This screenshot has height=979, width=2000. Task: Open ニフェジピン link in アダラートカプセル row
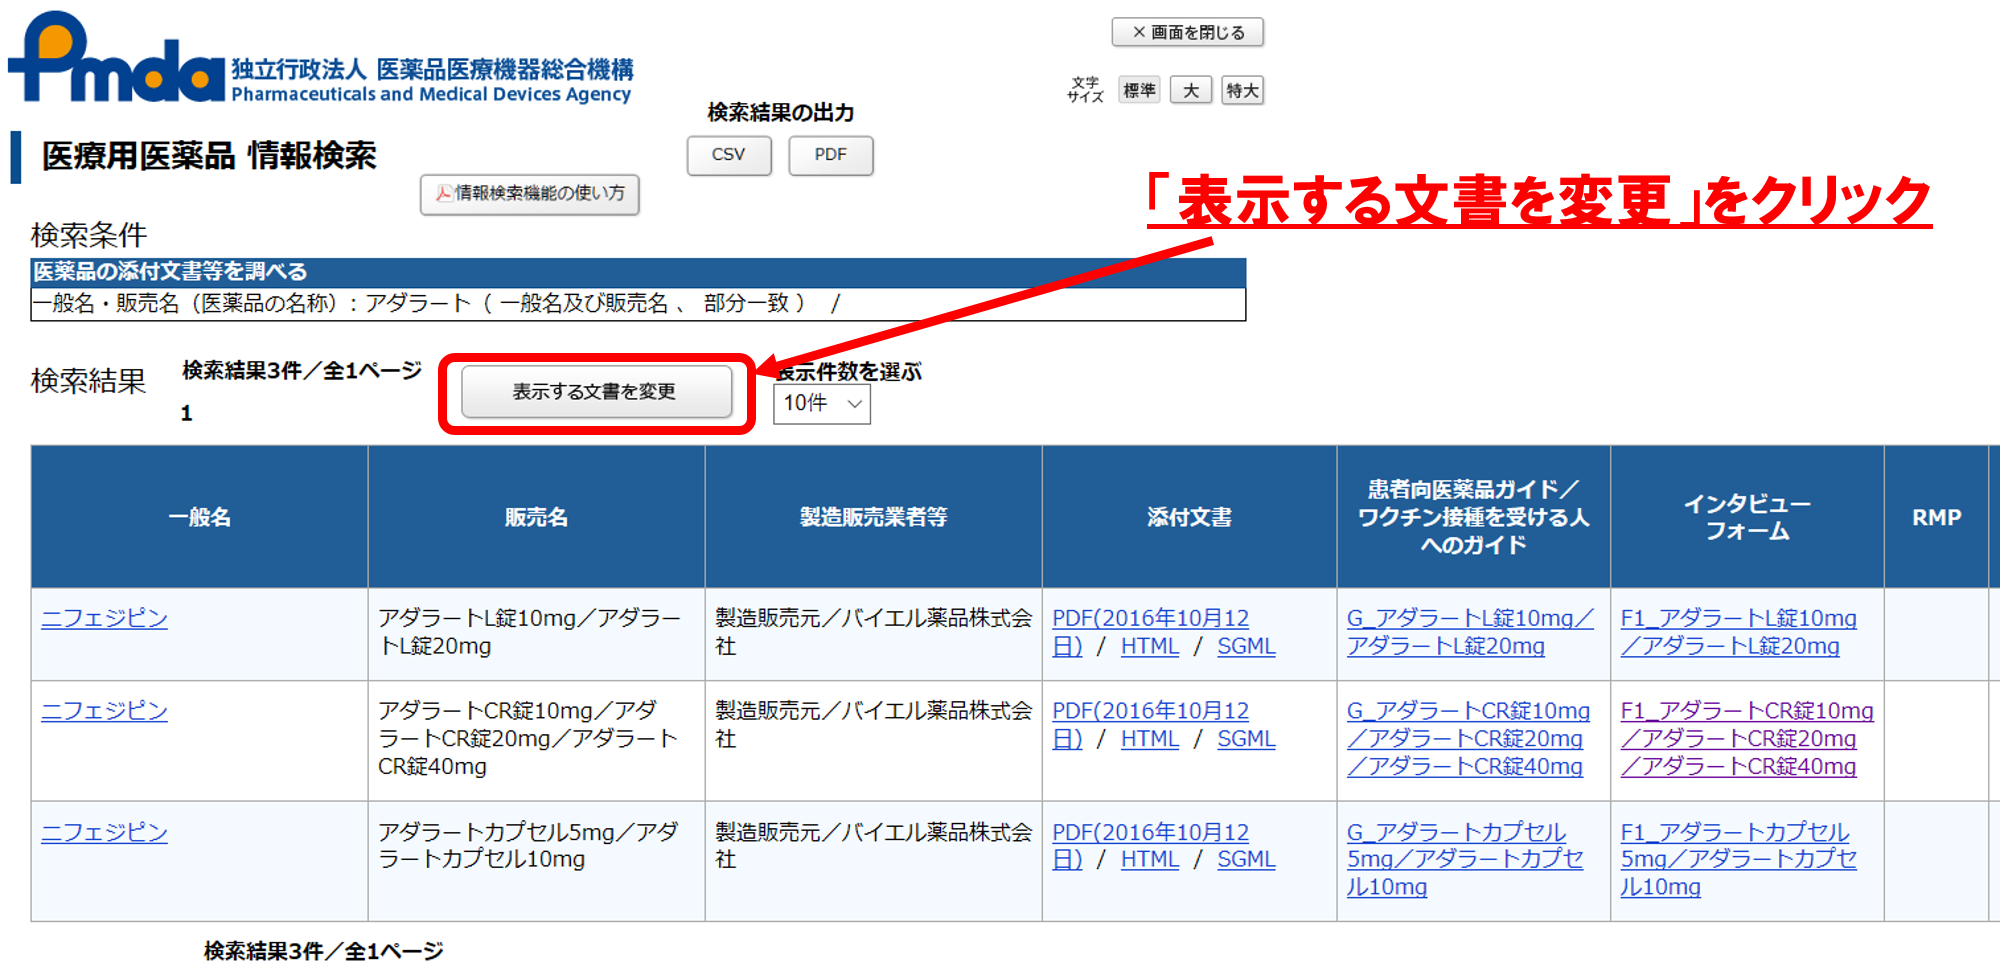(104, 832)
